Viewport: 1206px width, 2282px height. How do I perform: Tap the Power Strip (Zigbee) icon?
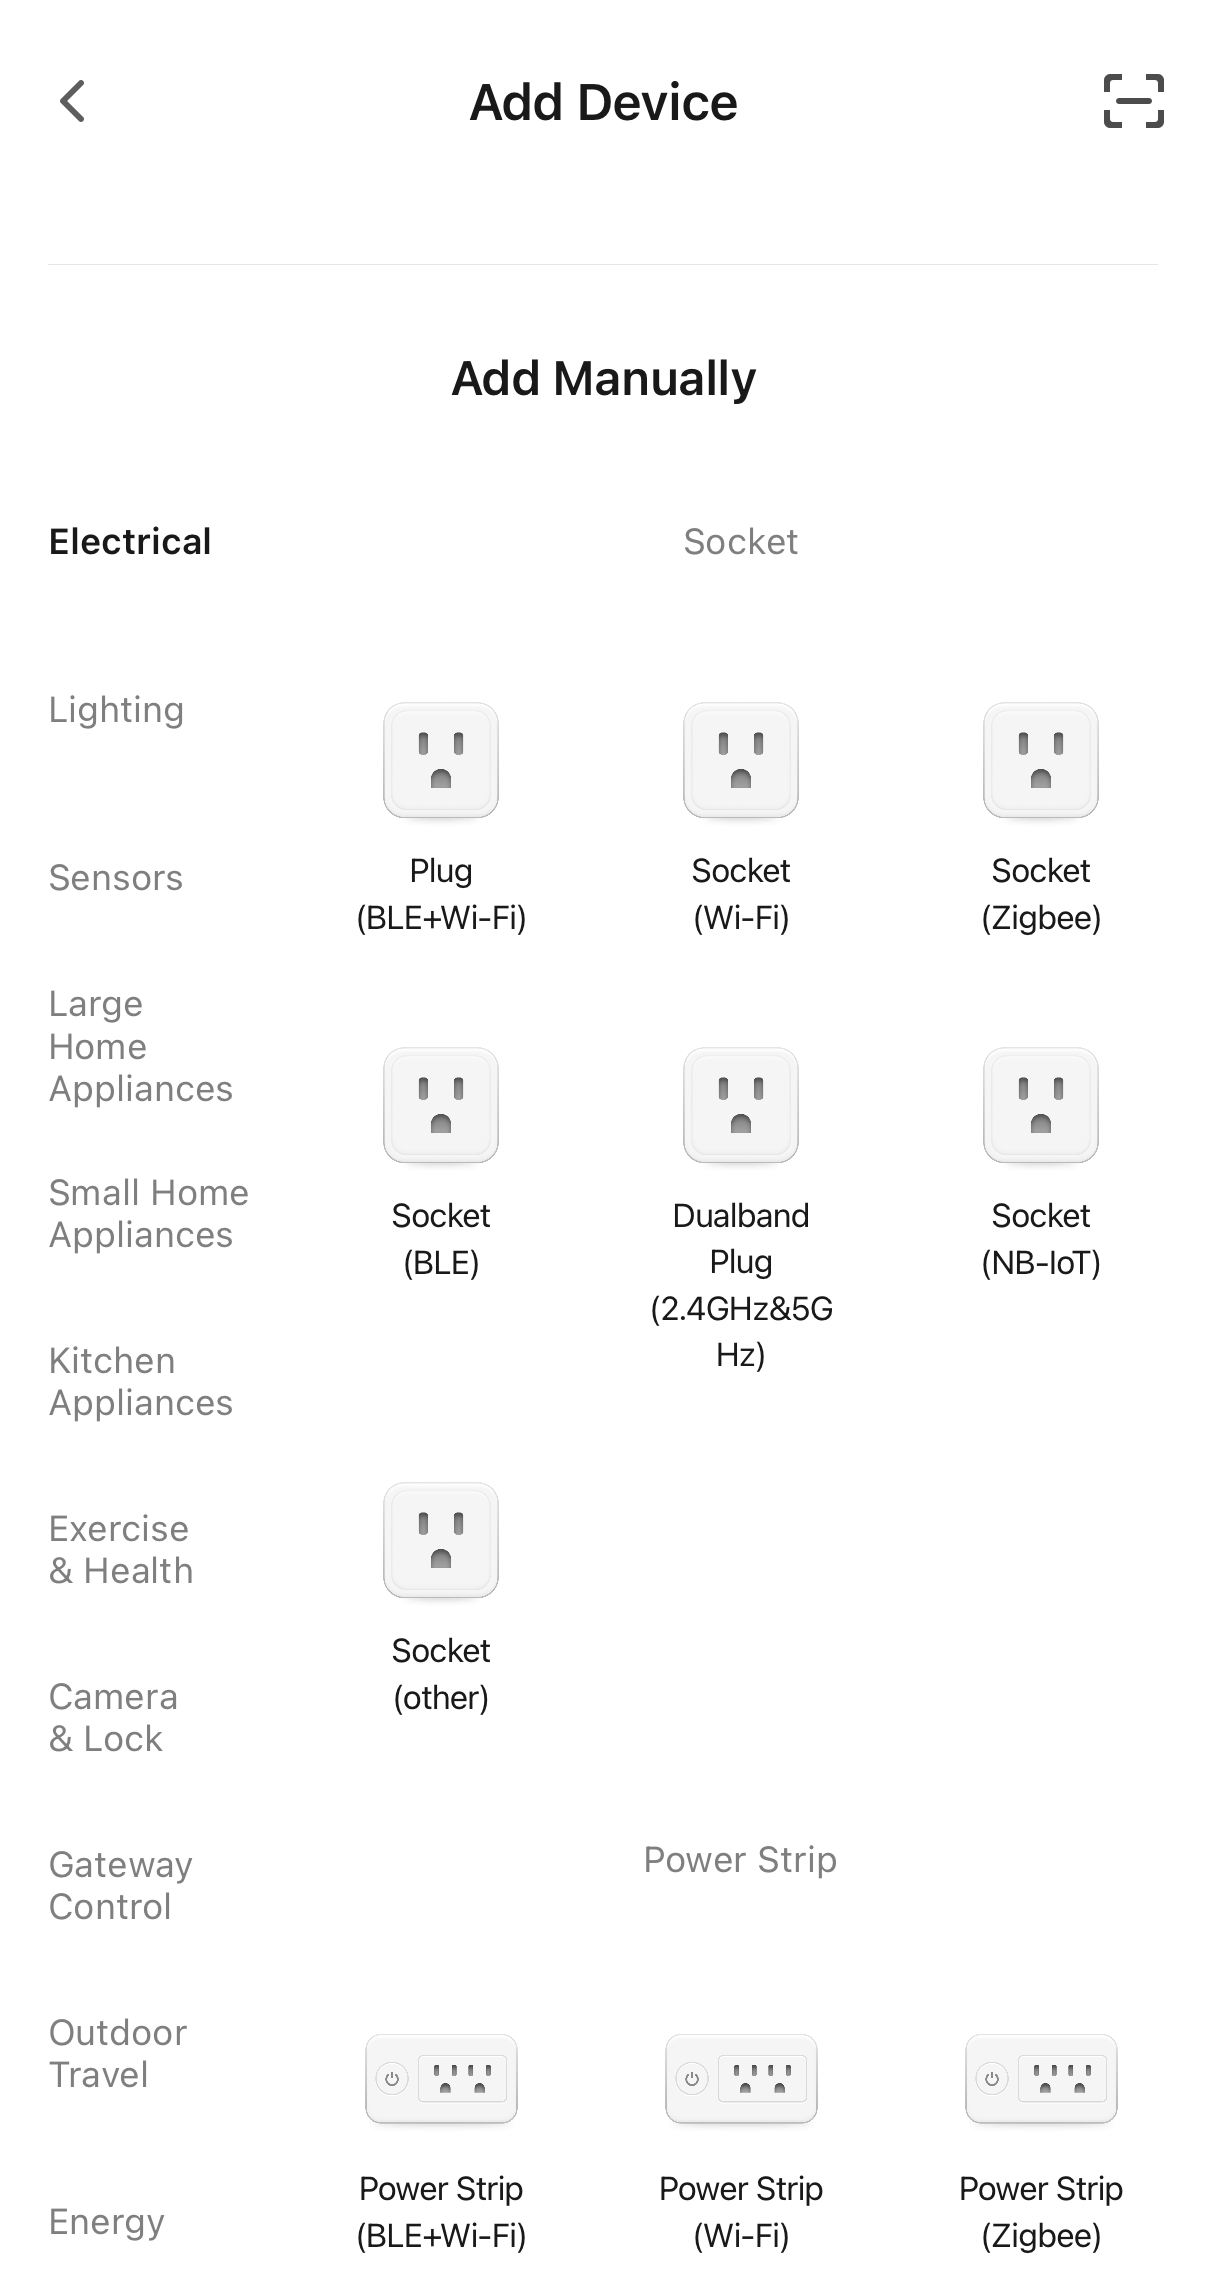tap(1041, 2078)
